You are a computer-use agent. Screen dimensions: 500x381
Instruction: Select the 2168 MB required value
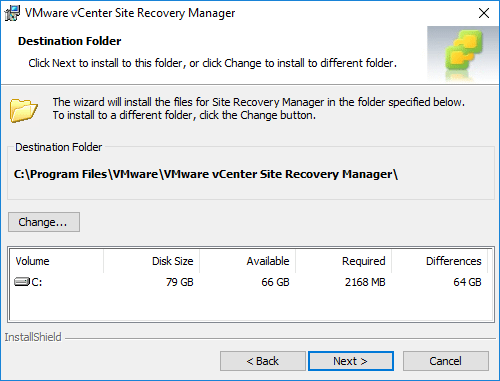click(365, 282)
